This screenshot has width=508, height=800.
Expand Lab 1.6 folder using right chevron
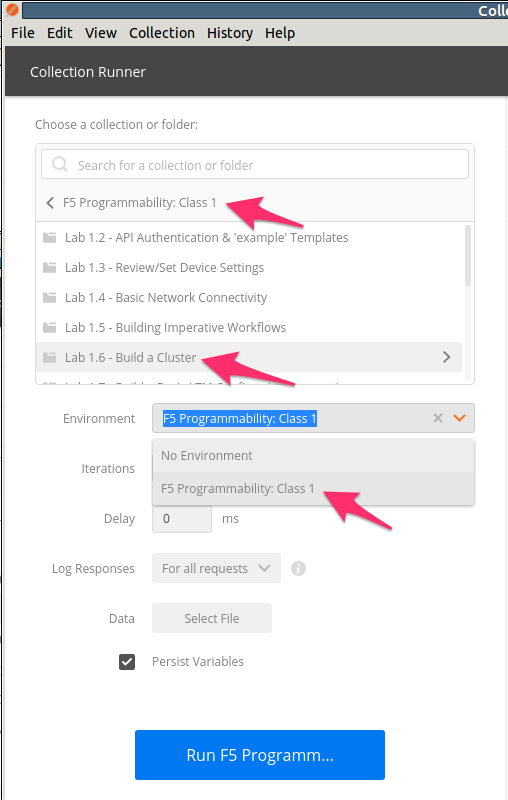coord(447,357)
